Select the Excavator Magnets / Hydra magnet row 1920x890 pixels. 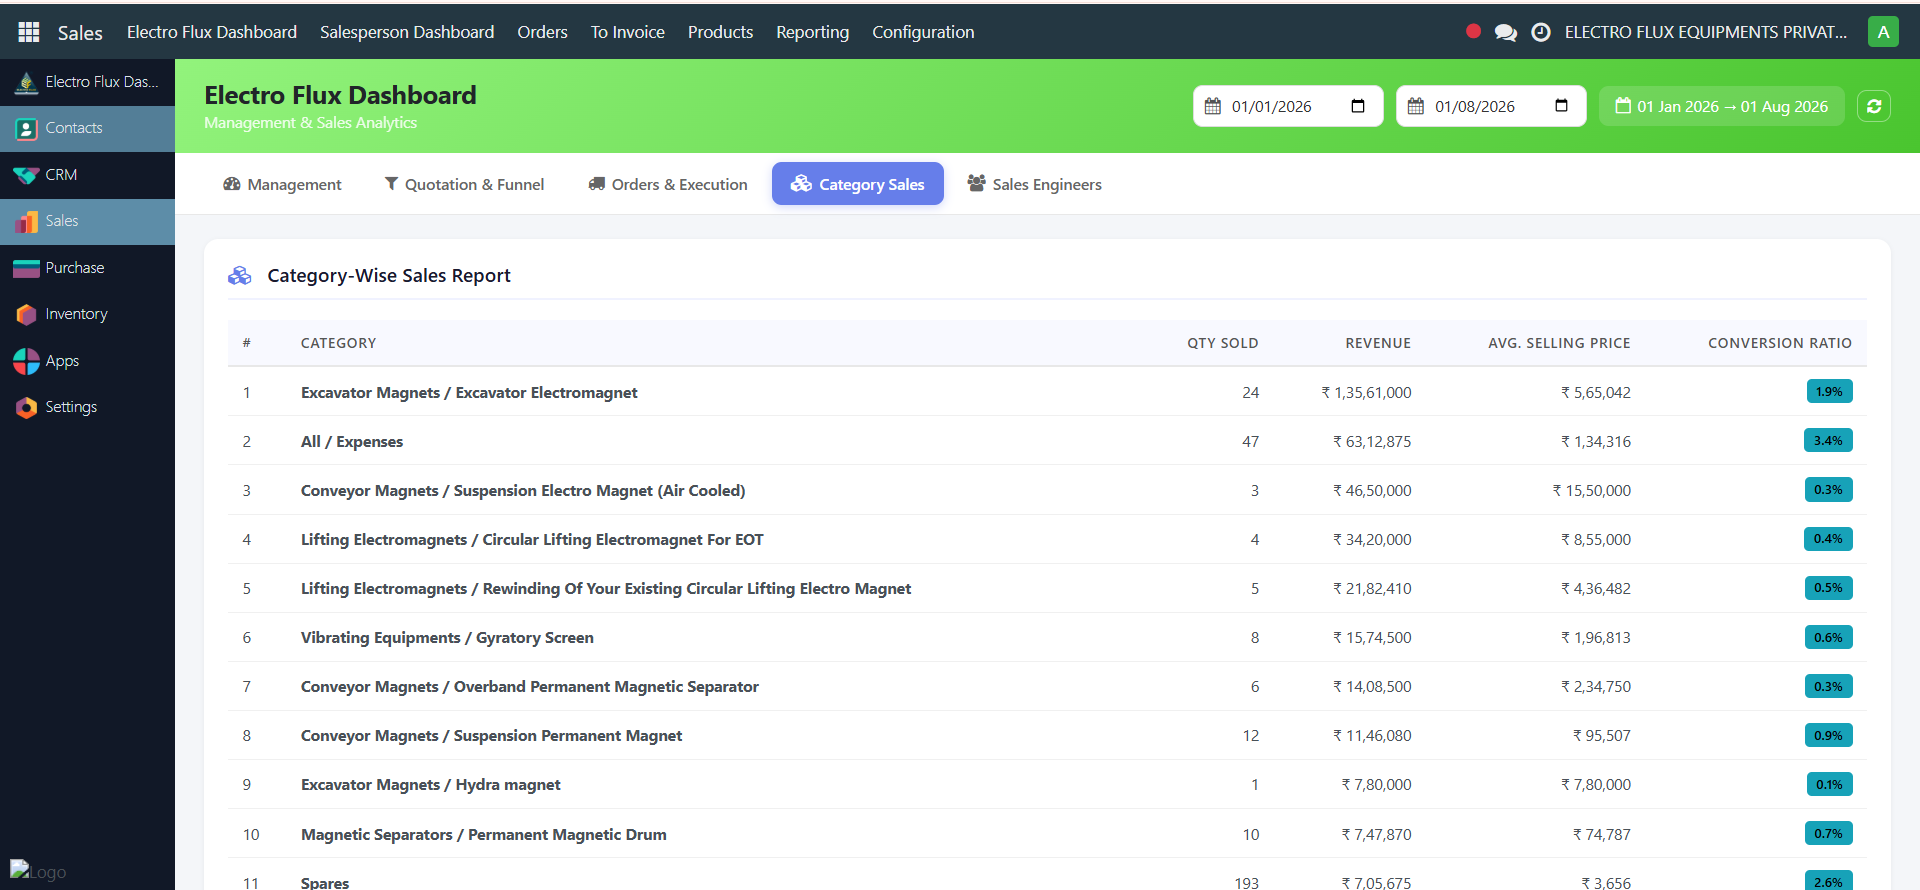[x=1047, y=784]
